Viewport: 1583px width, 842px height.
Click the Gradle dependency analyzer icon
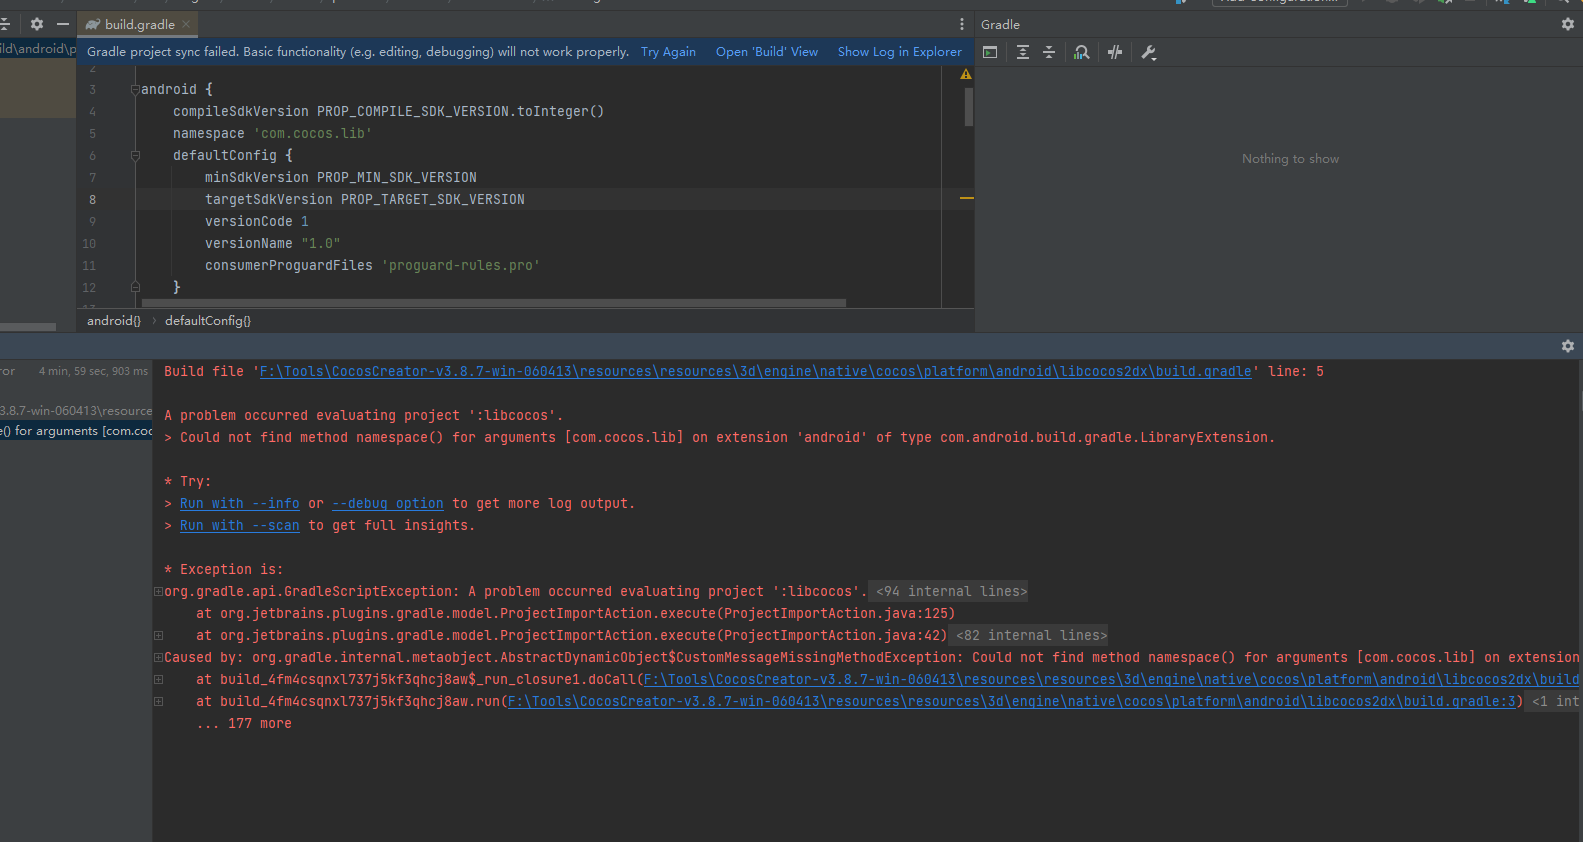click(1082, 53)
